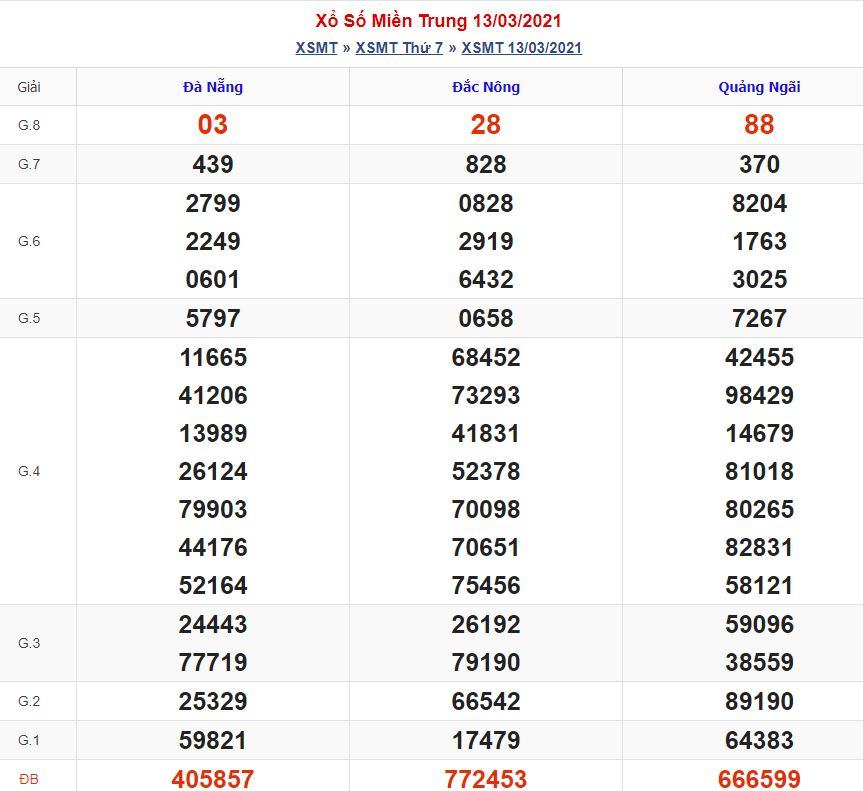Select the G.5 row label
The height and width of the screenshot is (791, 863).
coord(29,318)
